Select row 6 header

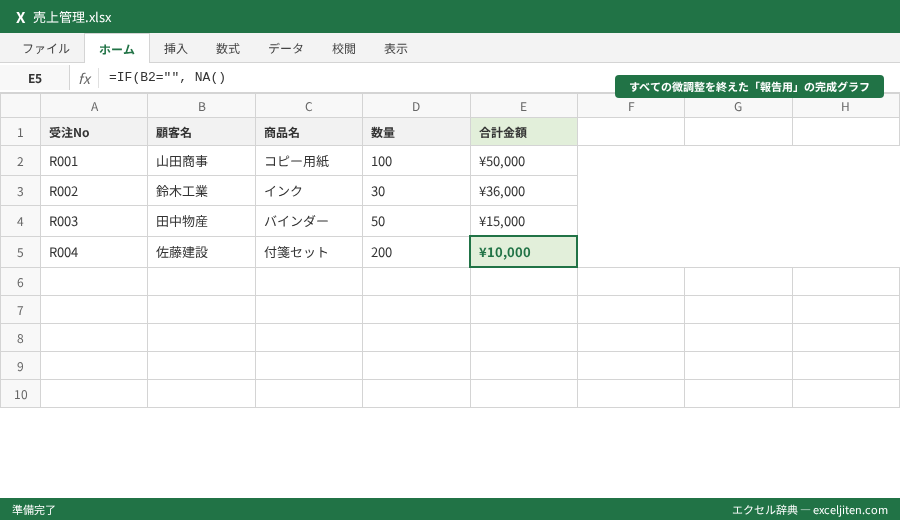click(20, 282)
